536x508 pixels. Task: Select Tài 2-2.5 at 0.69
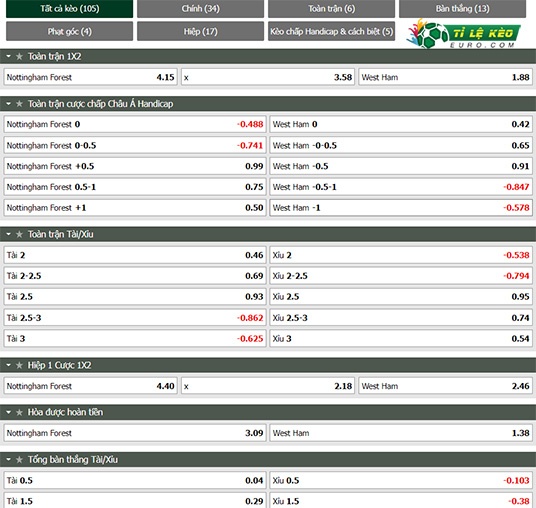click(x=135, y=276)
